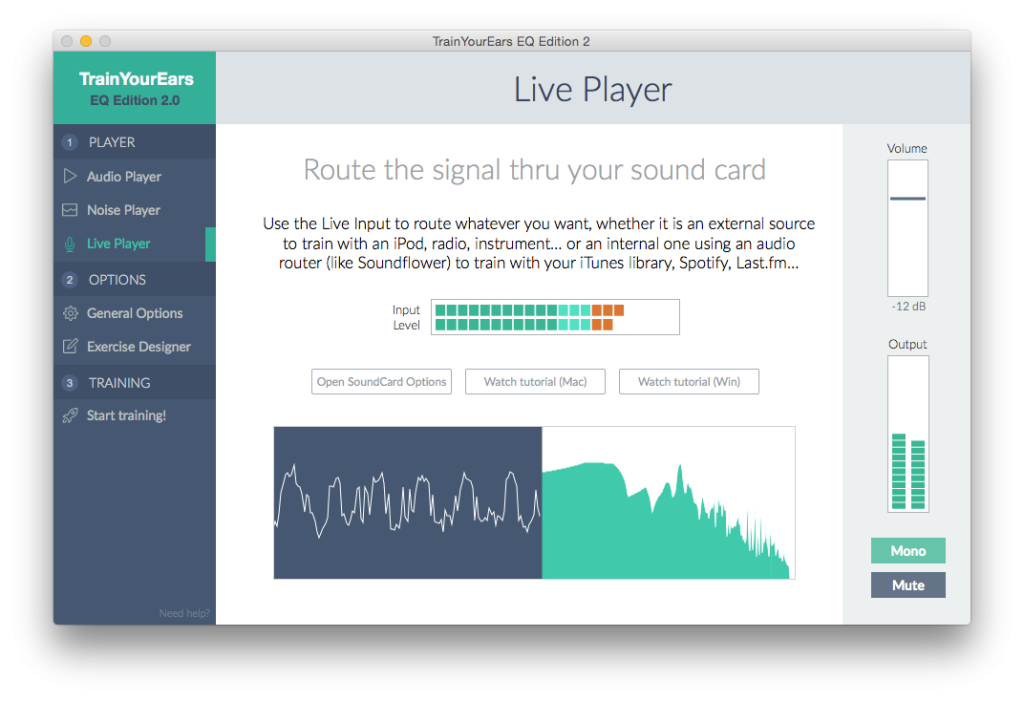Open the Need help? link
1024x701 pixels.
click(x=184, y=612)
